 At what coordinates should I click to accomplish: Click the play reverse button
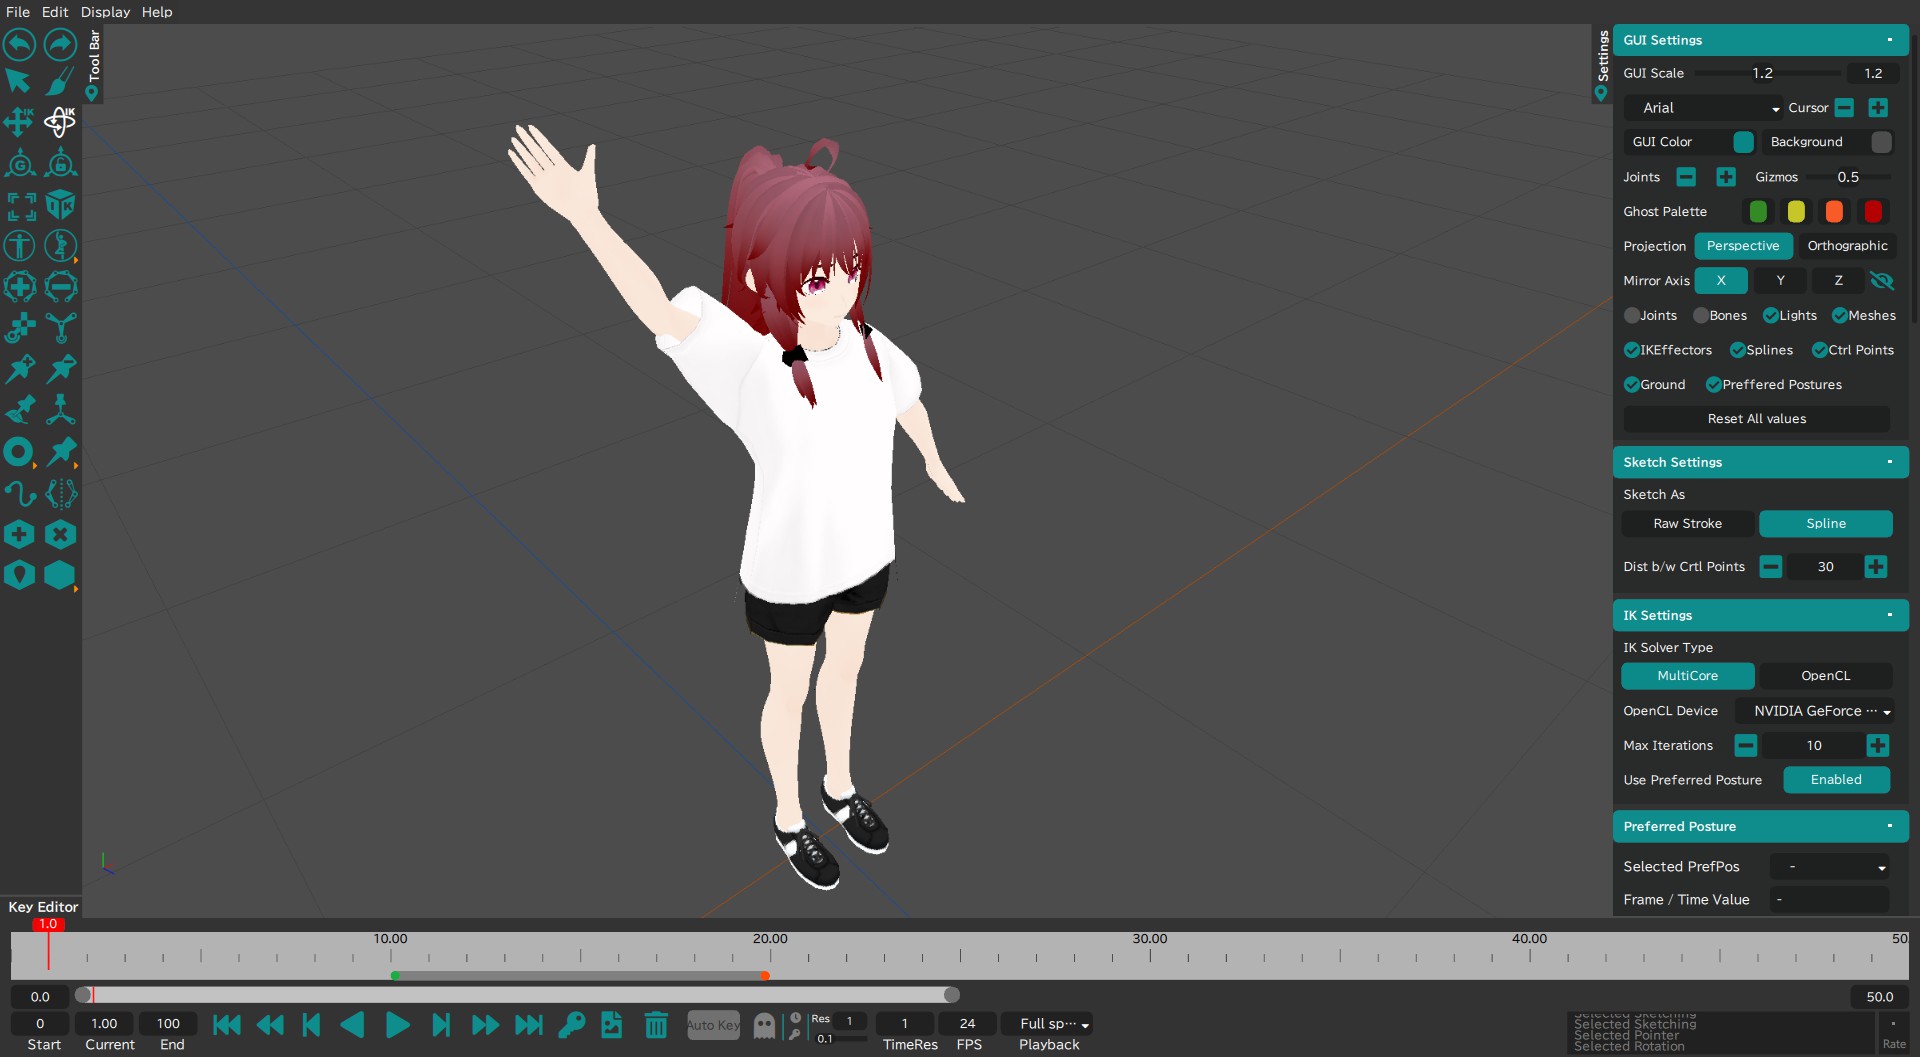click(x=352, y=1025)
